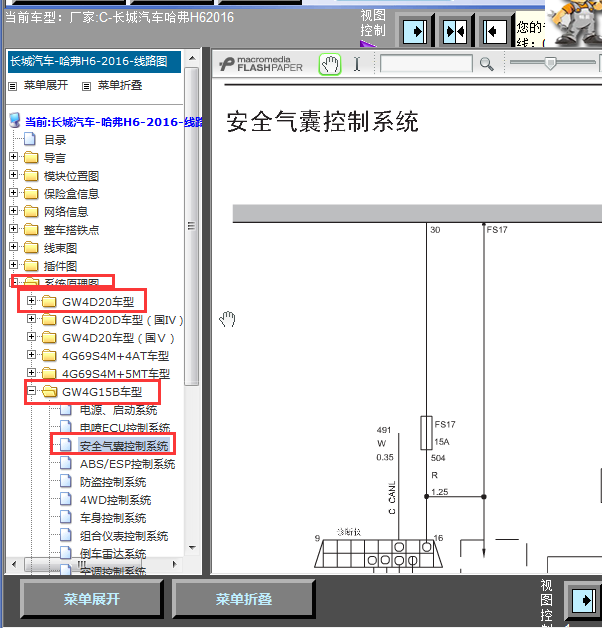Click the tree panel horizontal scrollbar thumb

point(81,564)
